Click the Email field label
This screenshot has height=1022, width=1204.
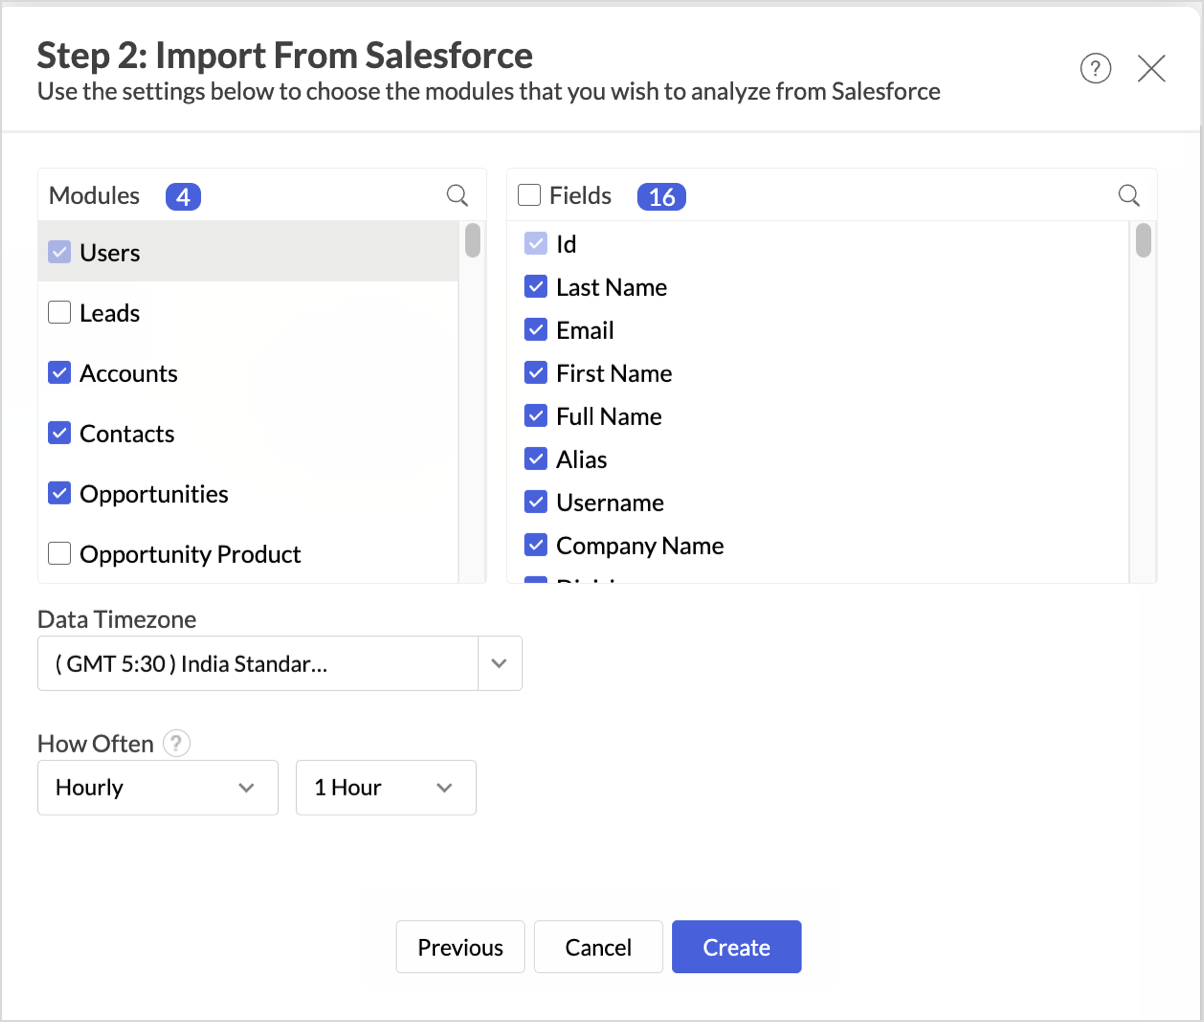click(x=585, y=331)
